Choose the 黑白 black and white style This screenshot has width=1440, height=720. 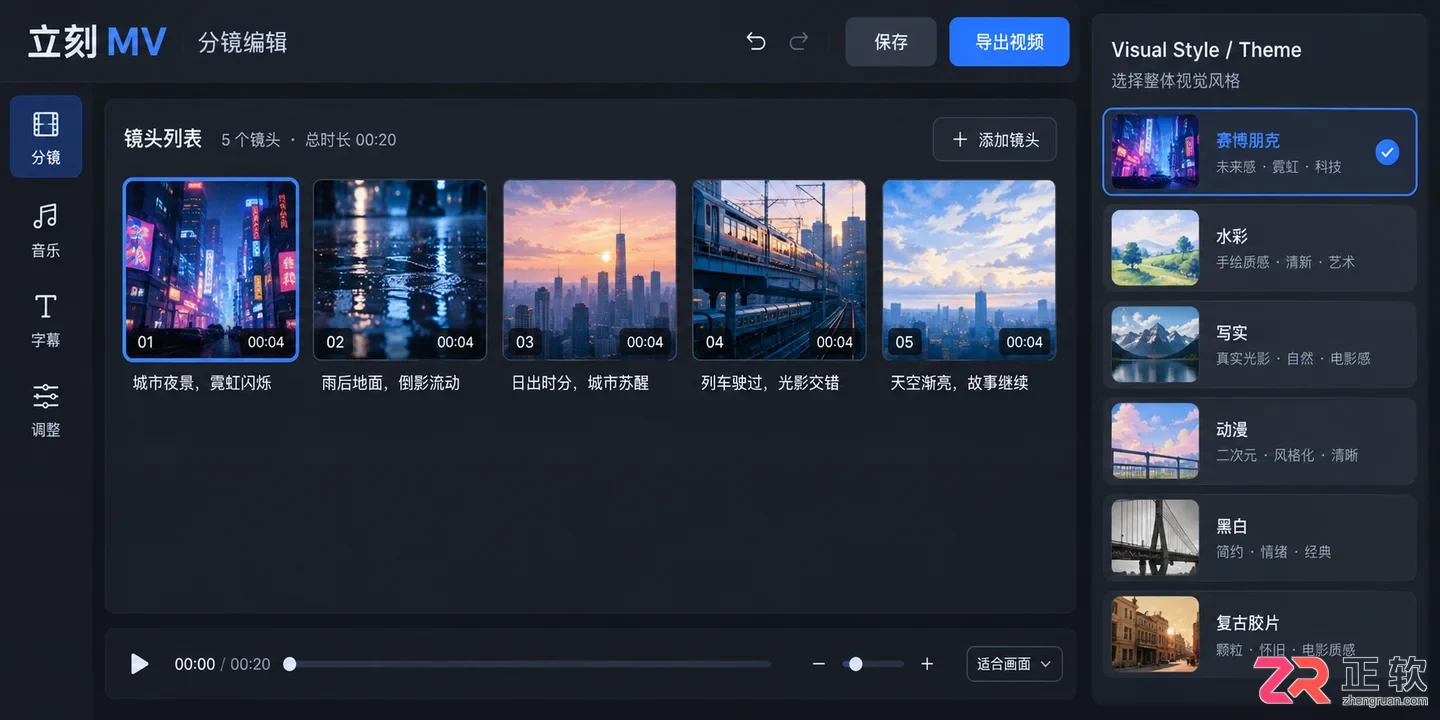coord(1260,537)
